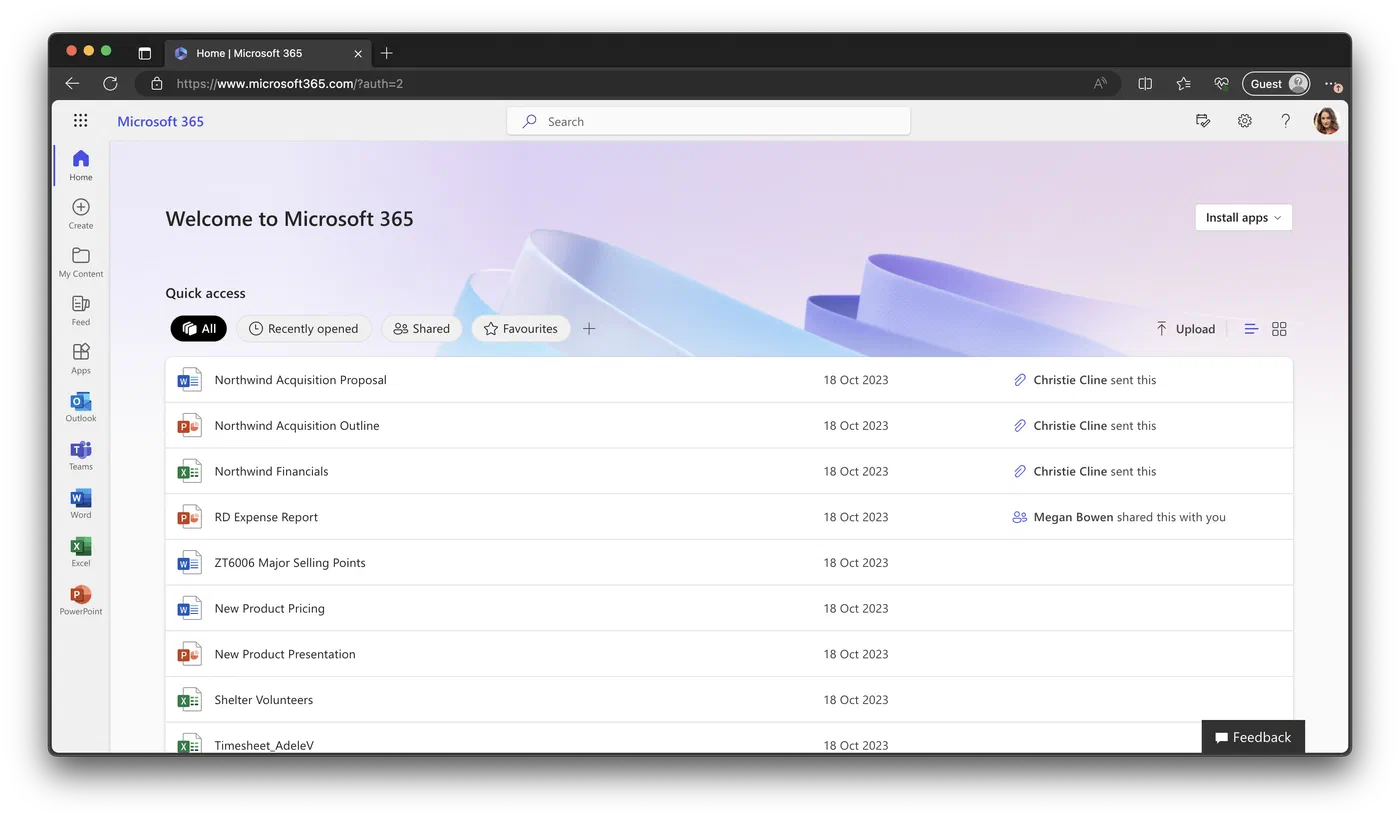Open My Content in the sidebar
This screenshot has width=1400, height=820.
[81, 262]
